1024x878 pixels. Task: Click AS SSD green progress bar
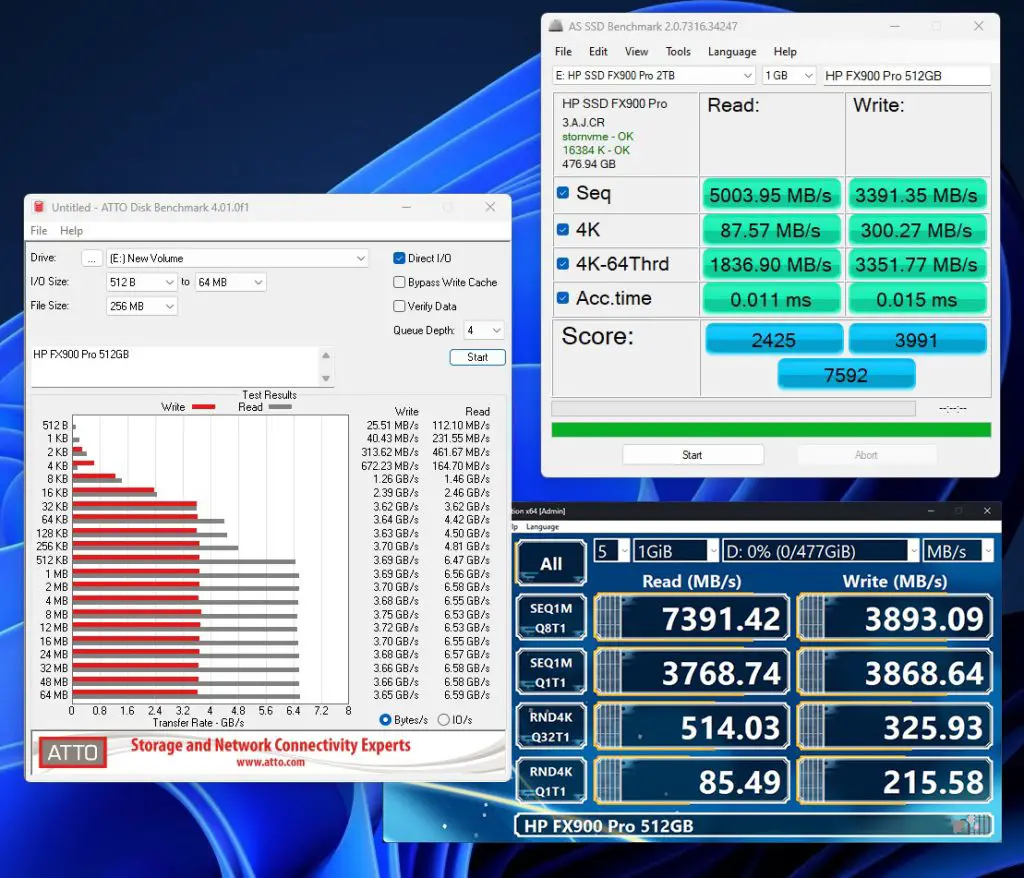point(771,430)
